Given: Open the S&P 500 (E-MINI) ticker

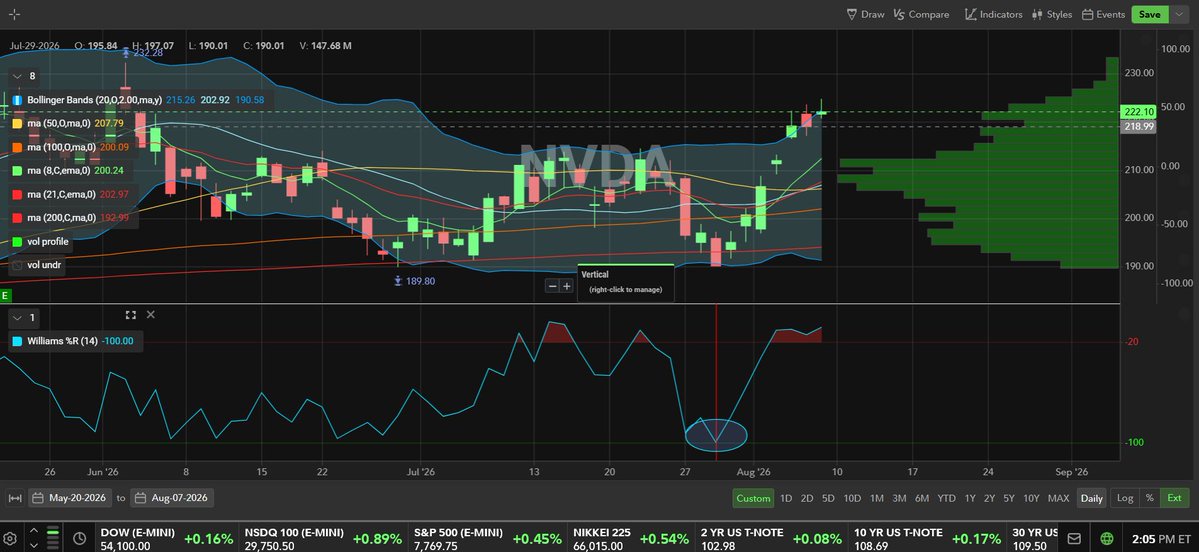Looking at the screenshot, I should click(488, 539).
